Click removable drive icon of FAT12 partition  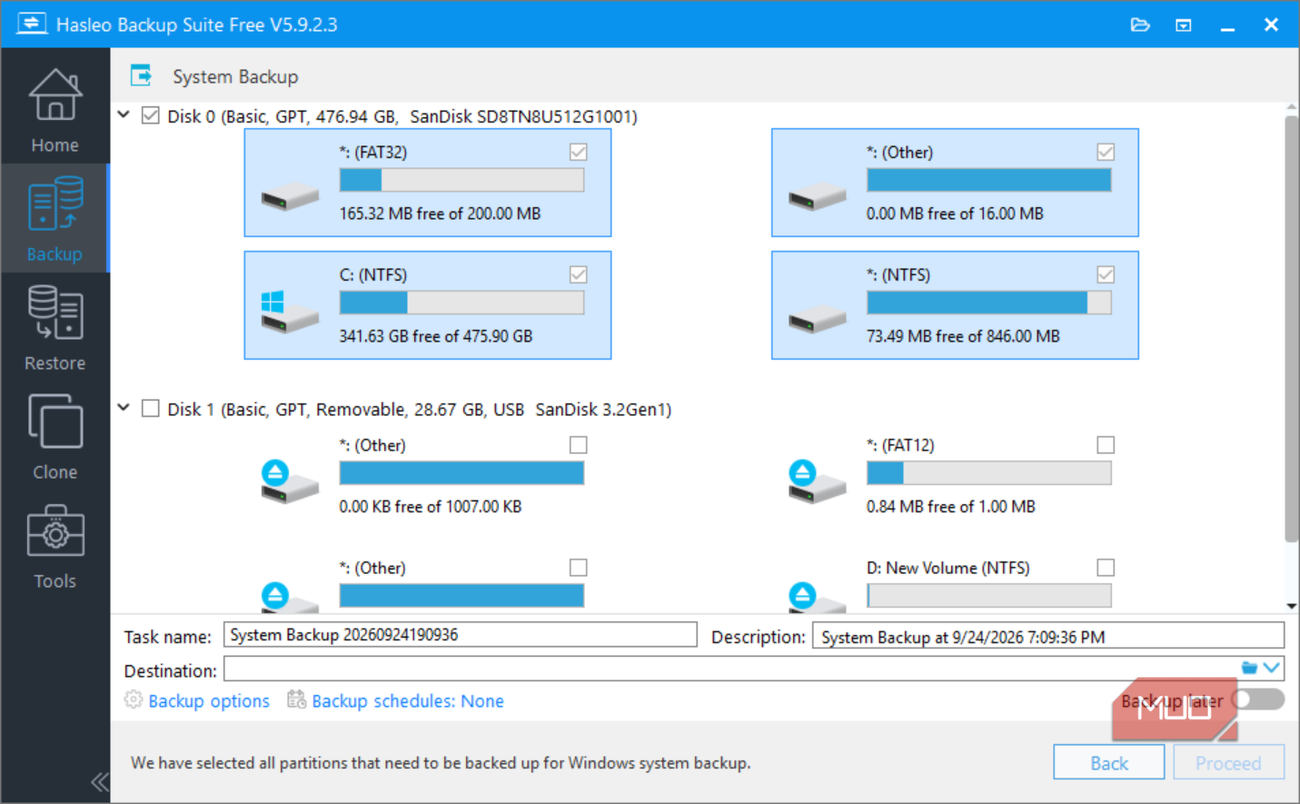pyautogui.click(x=817, y=481)
